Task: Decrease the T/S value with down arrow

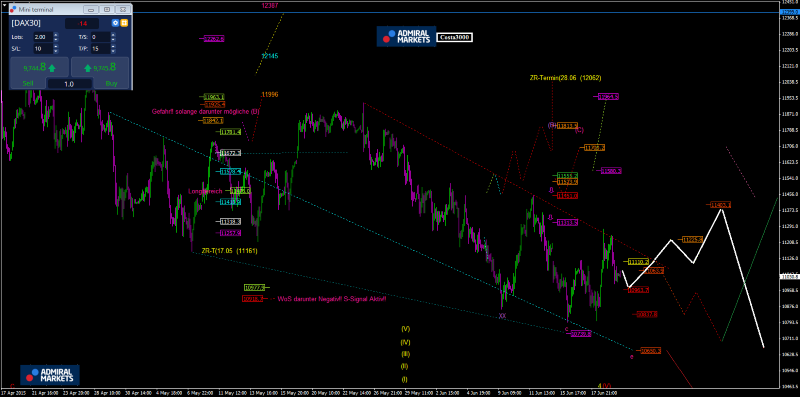Action: (113, 39)
